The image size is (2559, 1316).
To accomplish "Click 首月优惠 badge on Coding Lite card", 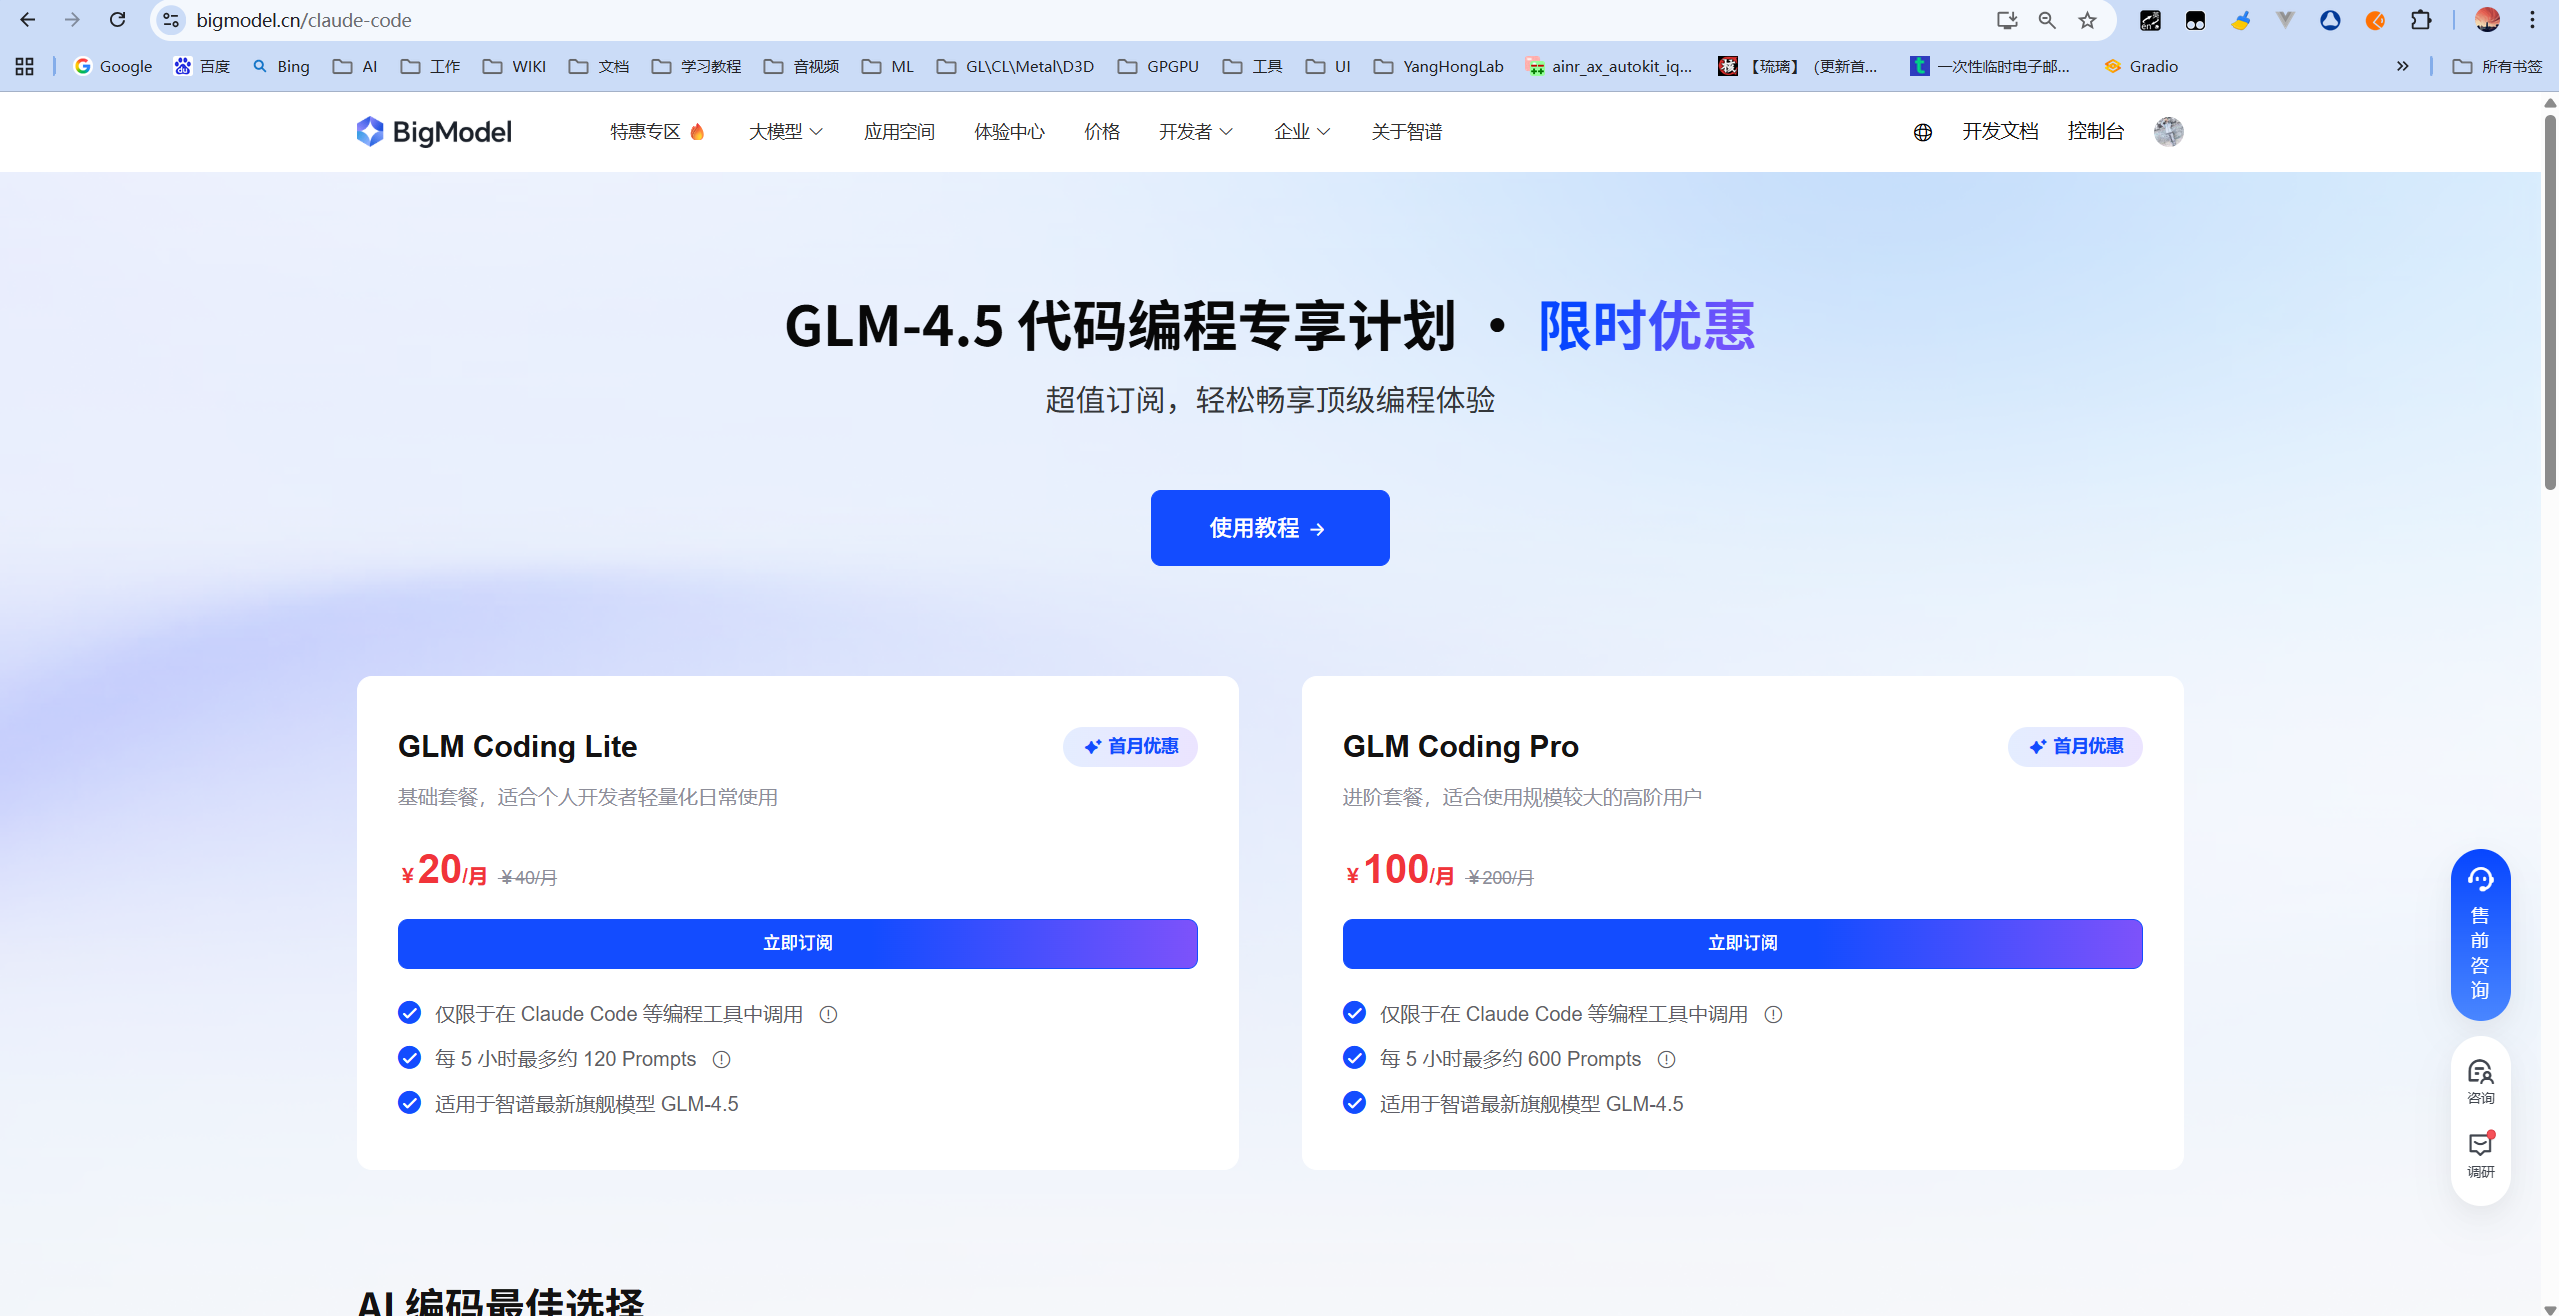I will [x=1130, y=746].
